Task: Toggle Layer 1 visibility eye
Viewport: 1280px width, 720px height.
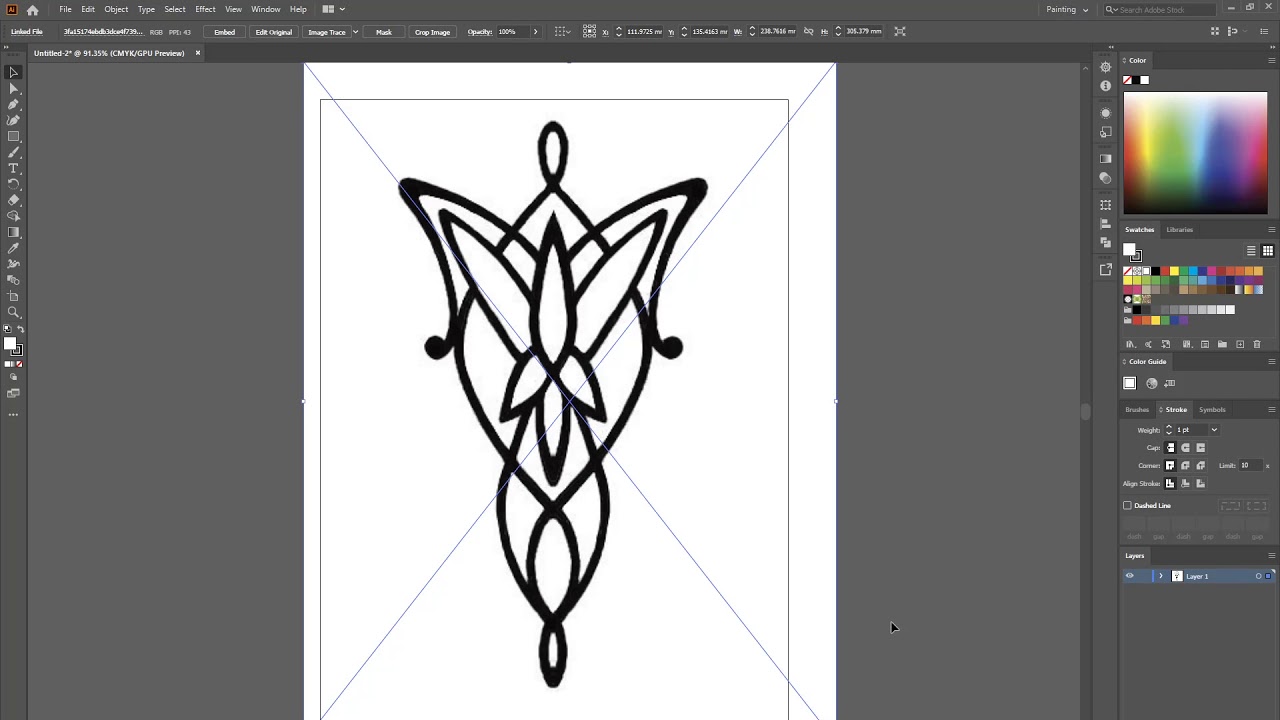Action: click(1130, 576)
